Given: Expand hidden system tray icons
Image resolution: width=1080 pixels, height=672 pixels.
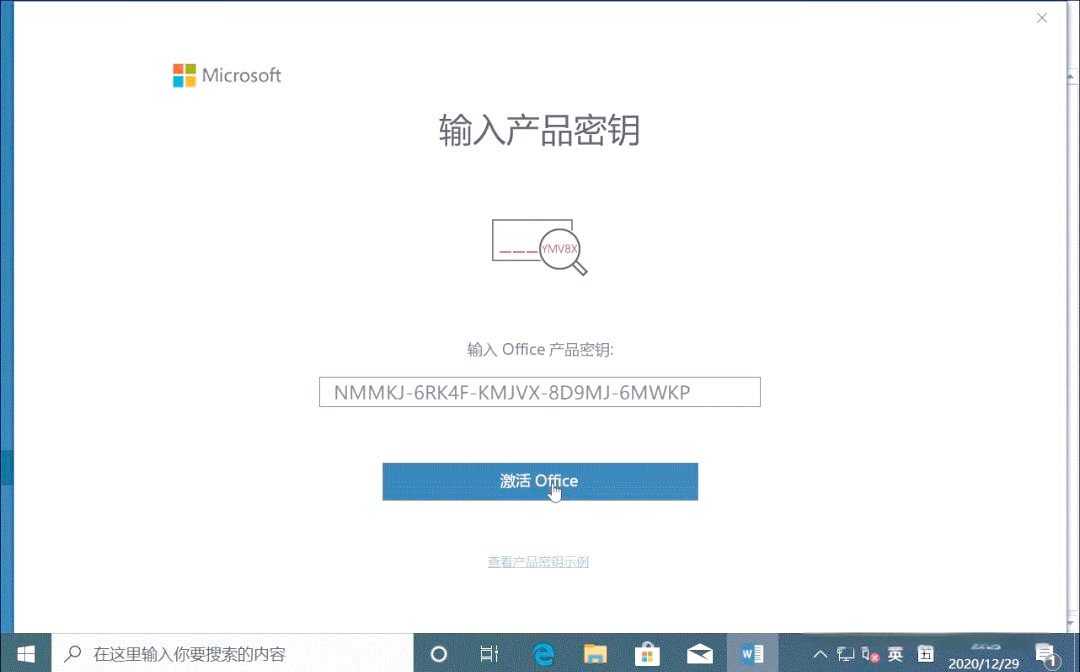Looking at the screenshot, I should pos(820,654).
